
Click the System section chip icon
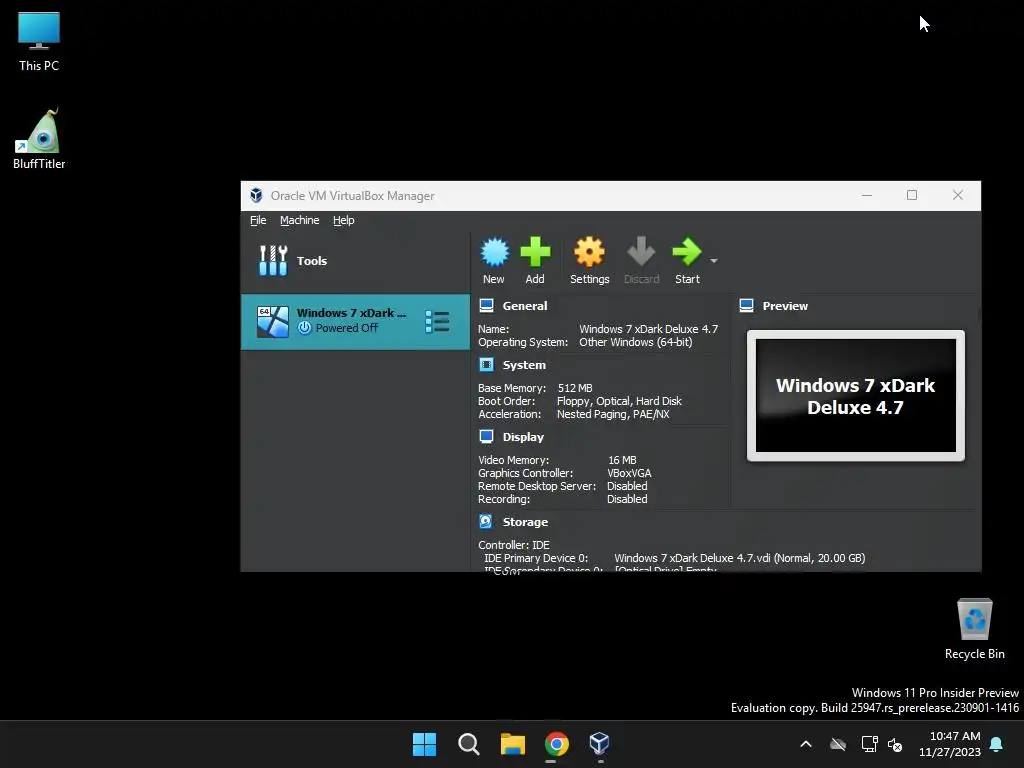[487, 364]
